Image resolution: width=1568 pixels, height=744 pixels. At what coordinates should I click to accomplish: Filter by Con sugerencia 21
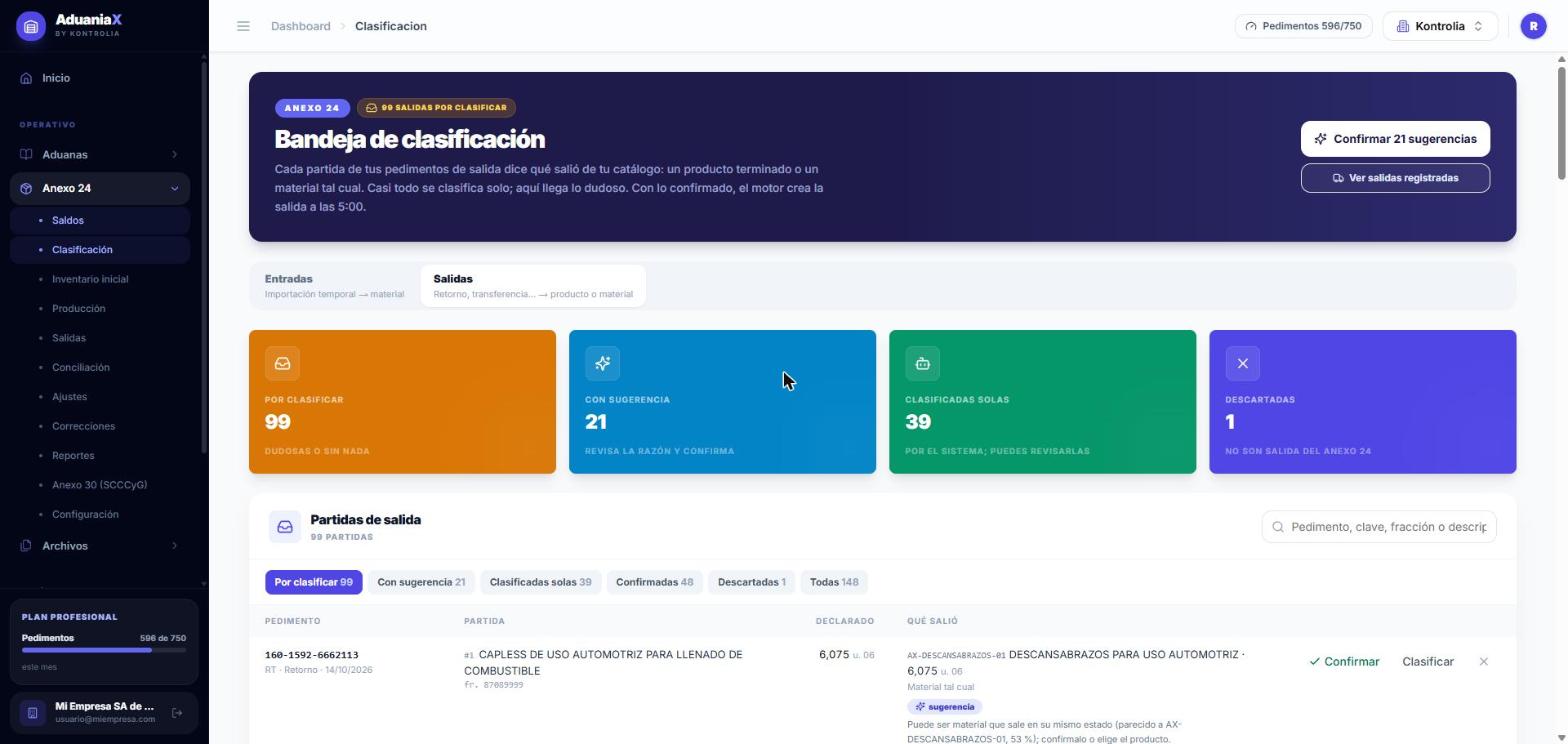tap(421, 582)
